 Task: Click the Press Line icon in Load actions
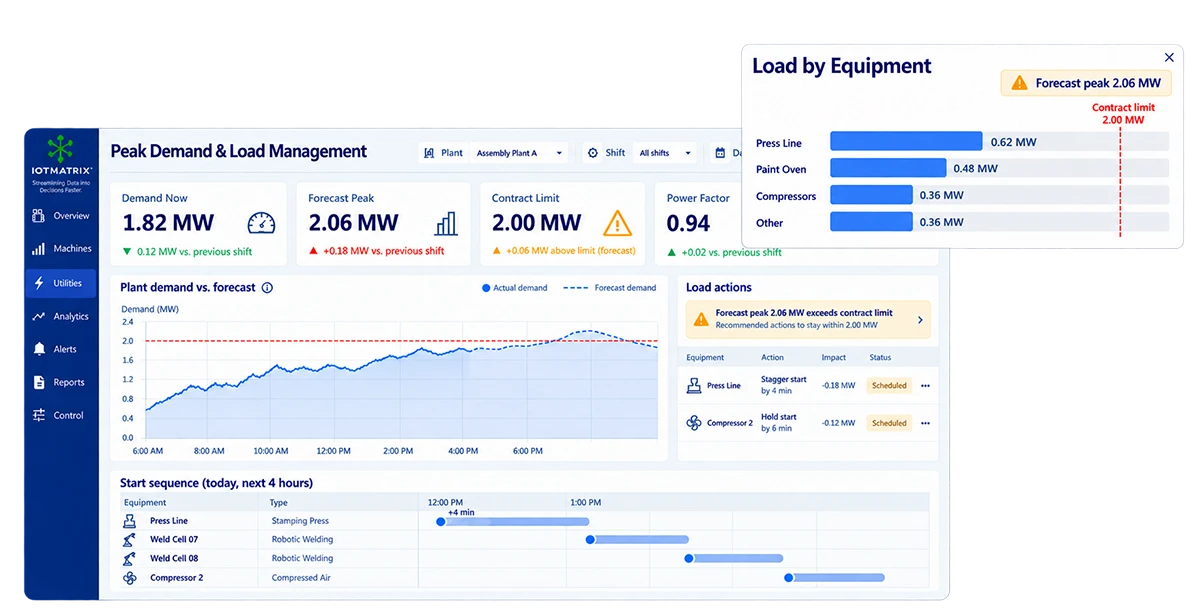click(x=694, y=385)
